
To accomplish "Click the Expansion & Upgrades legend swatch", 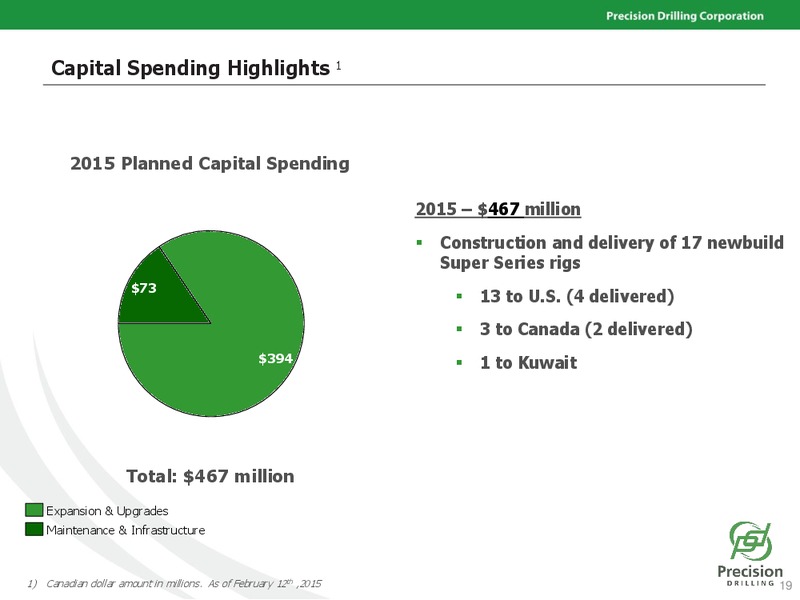I will pos(34,510).
